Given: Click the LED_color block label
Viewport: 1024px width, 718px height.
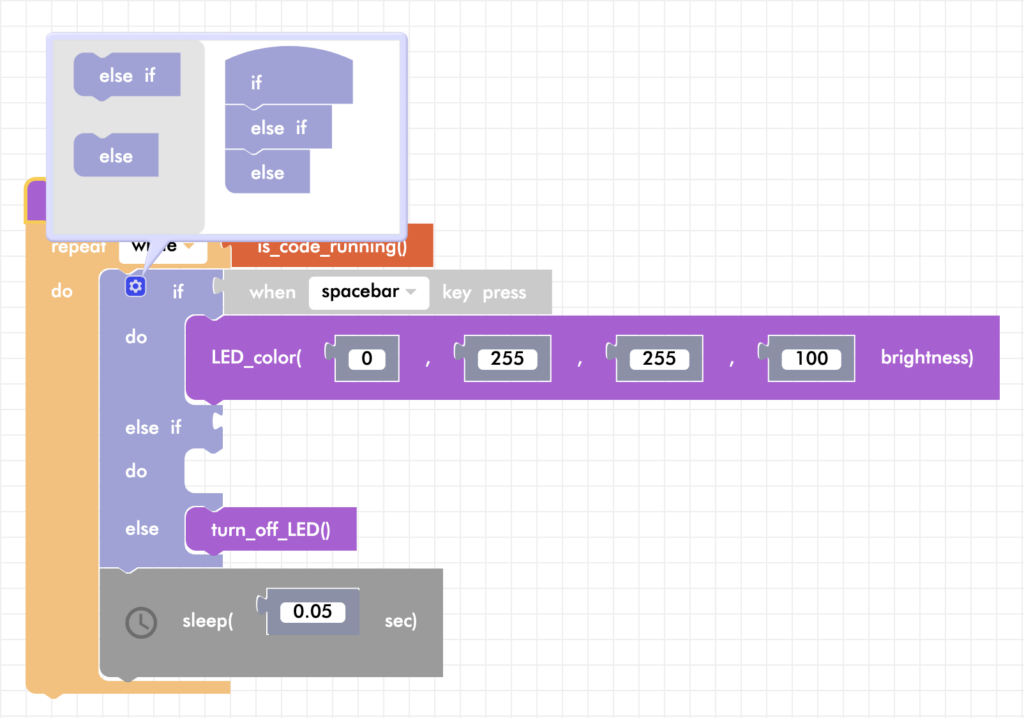Looking at the screenshot, I should click(256, 358).
